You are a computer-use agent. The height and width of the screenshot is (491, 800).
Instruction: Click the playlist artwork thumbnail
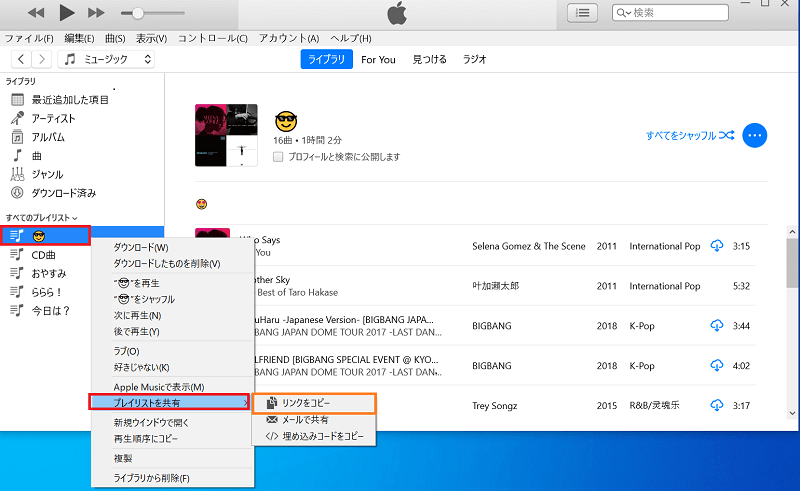pyautogui.click(x=226, y=135)
